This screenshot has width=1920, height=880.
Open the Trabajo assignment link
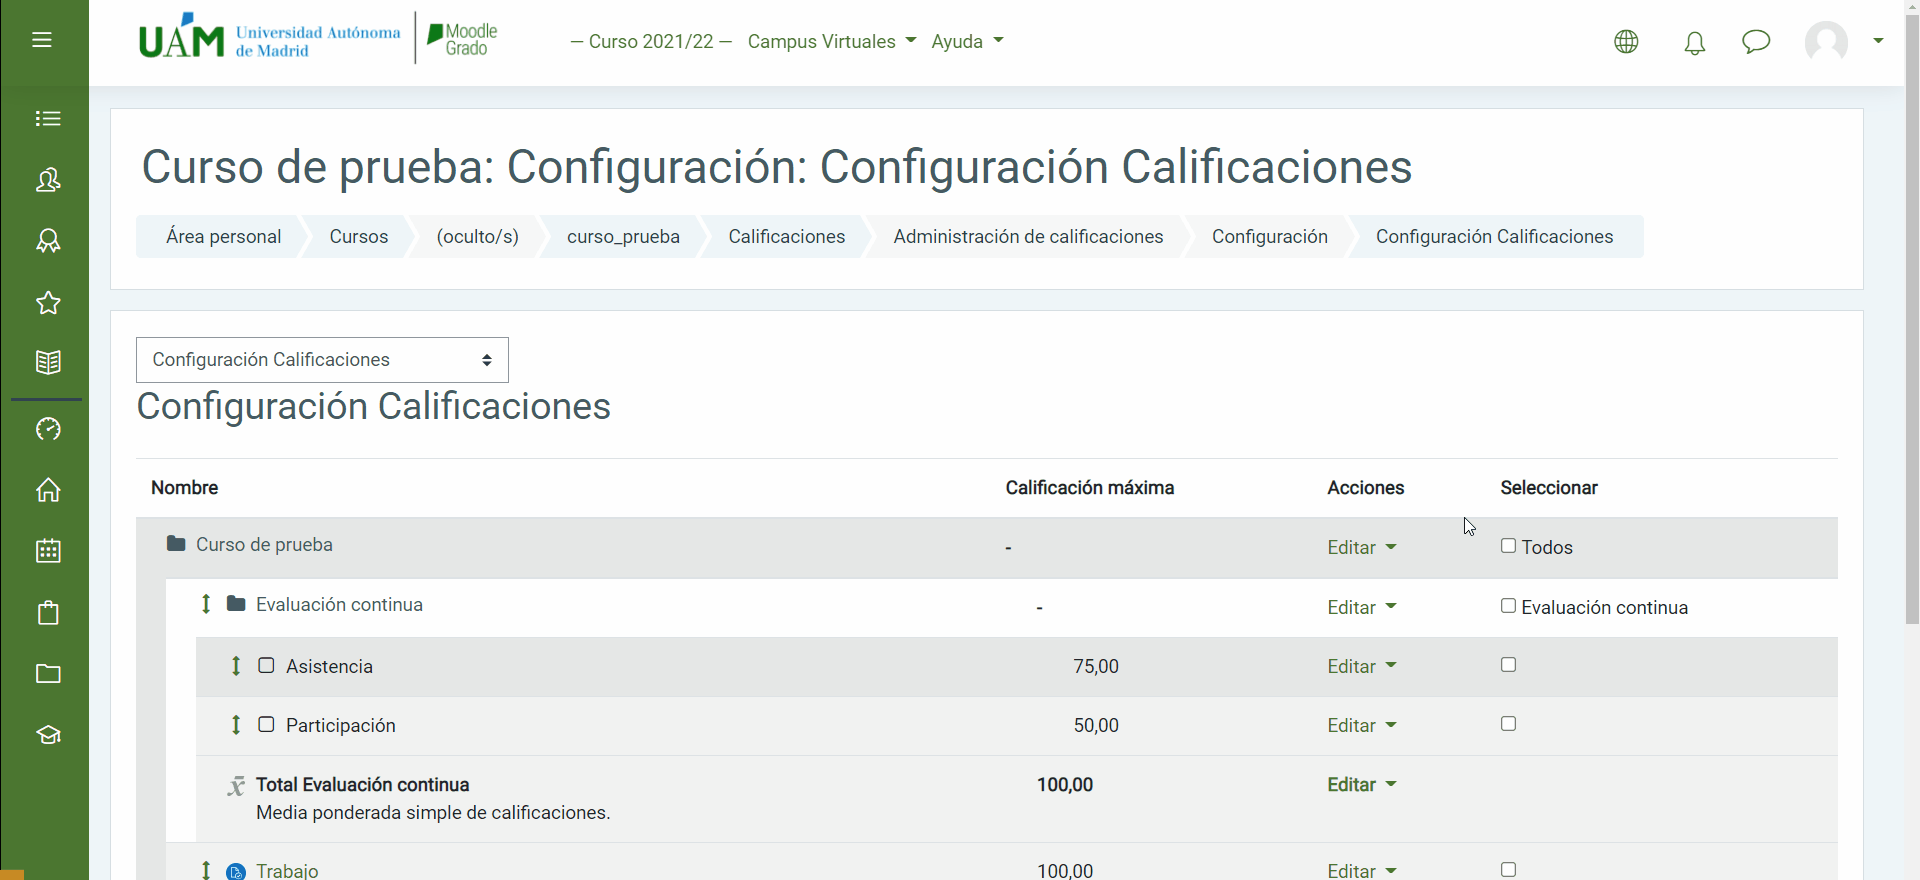[x=287, y=870]
